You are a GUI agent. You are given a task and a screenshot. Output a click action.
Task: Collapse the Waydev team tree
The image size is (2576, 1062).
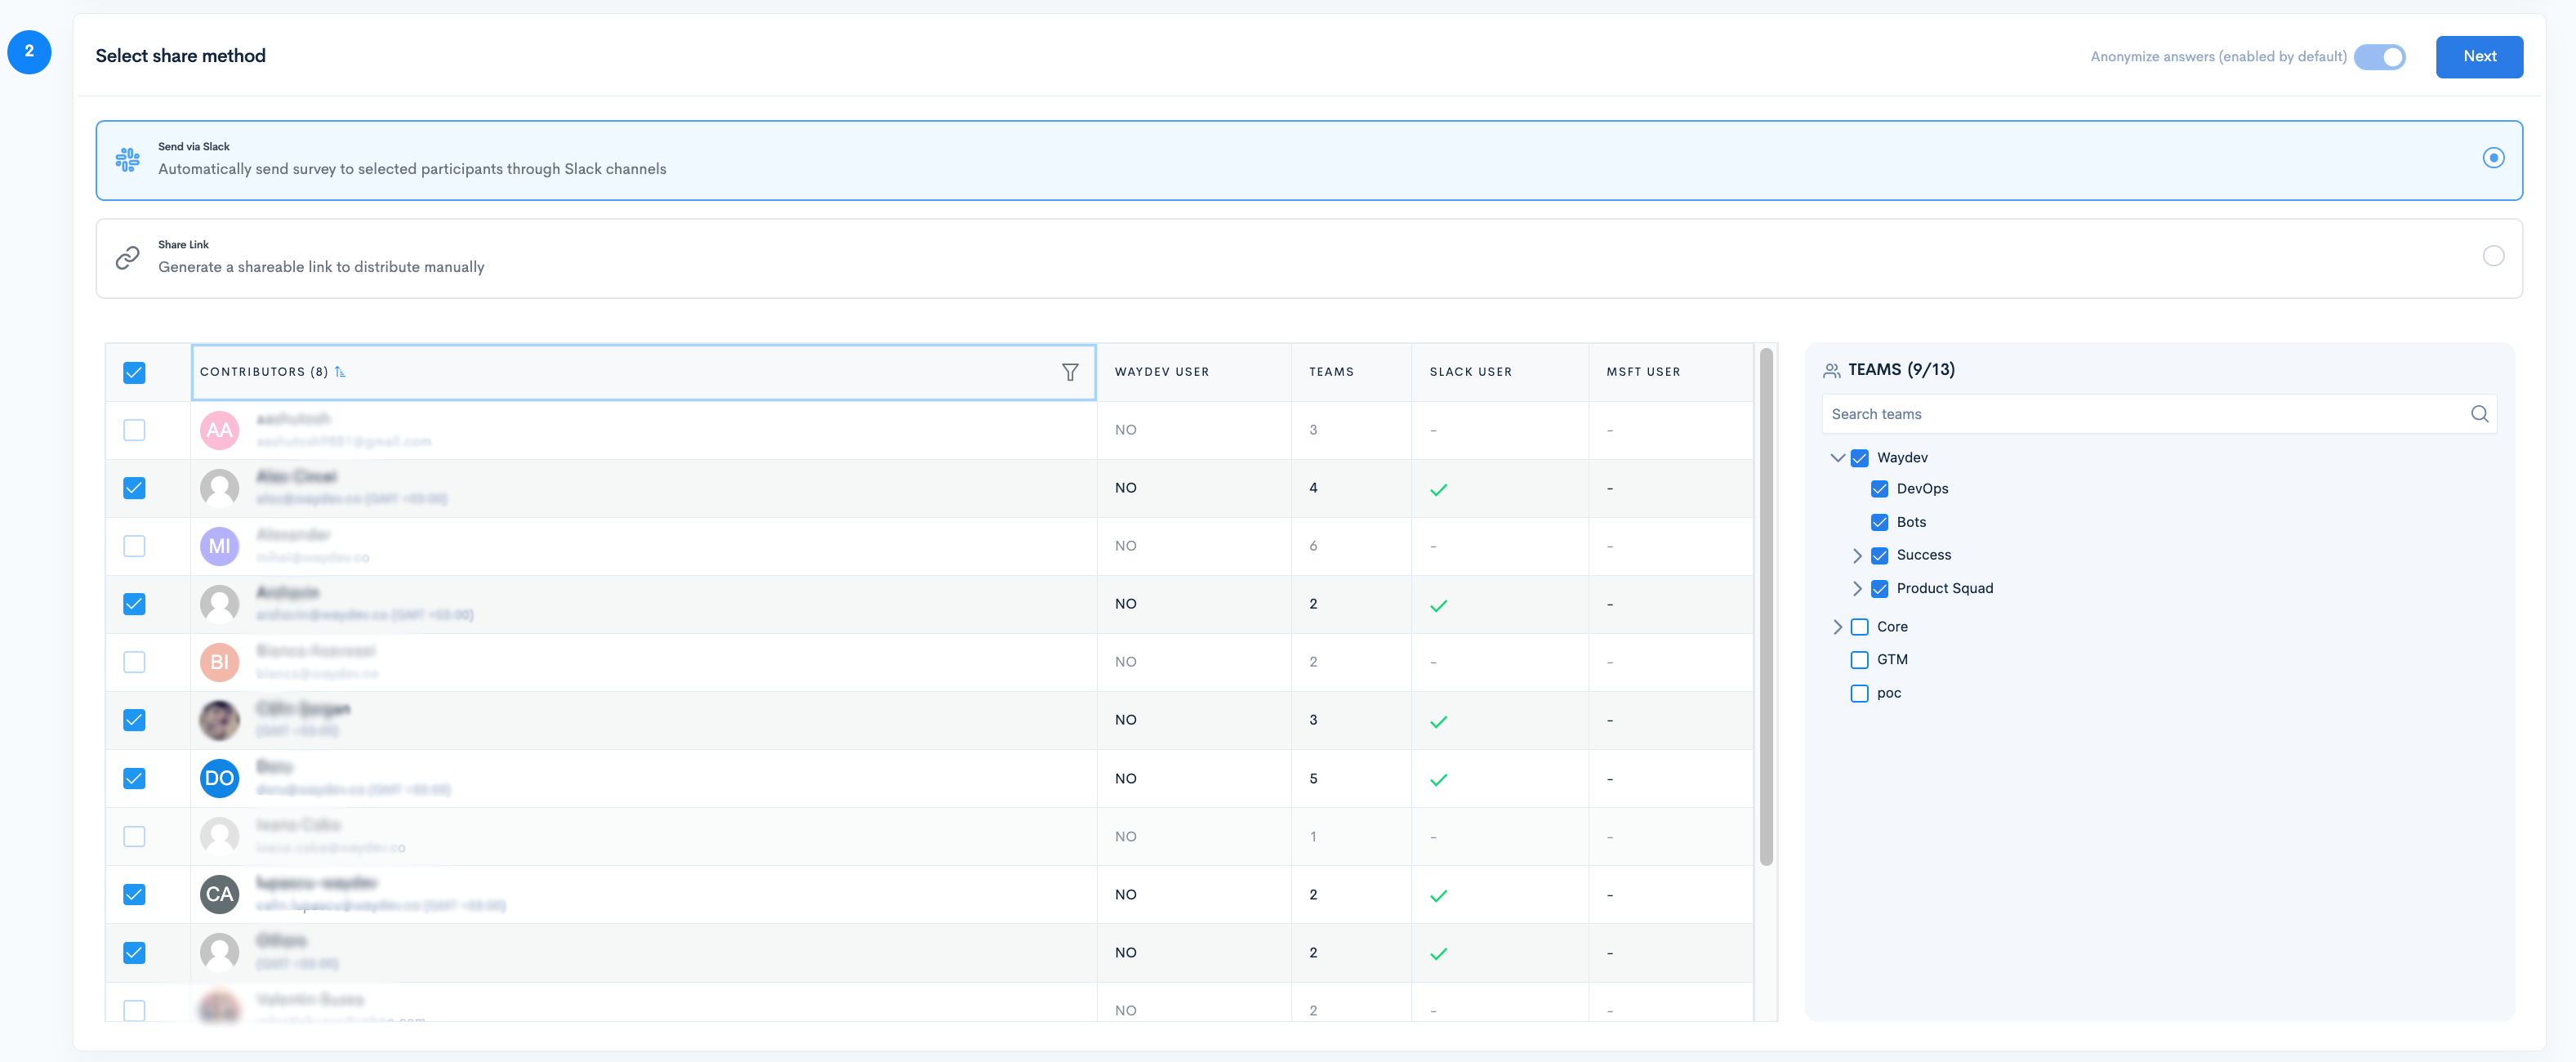point(1837,458)
